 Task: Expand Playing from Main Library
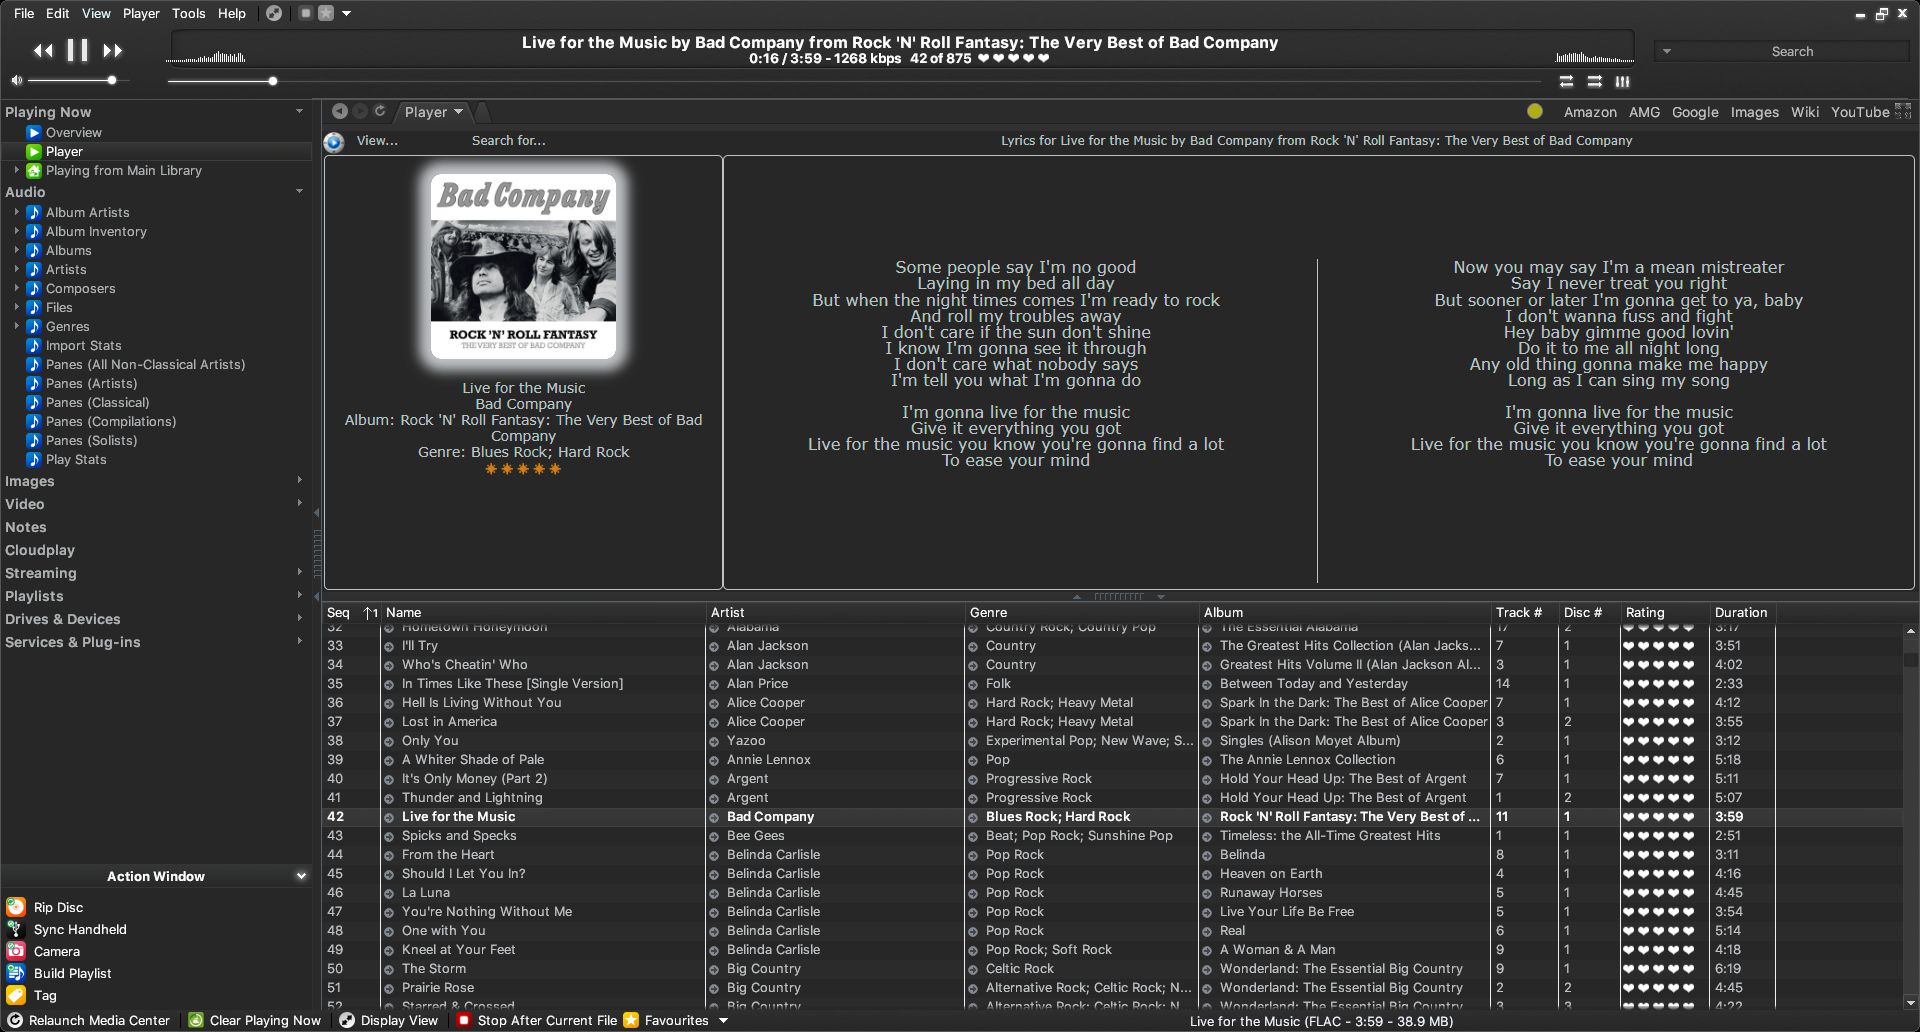click(17, 170)
